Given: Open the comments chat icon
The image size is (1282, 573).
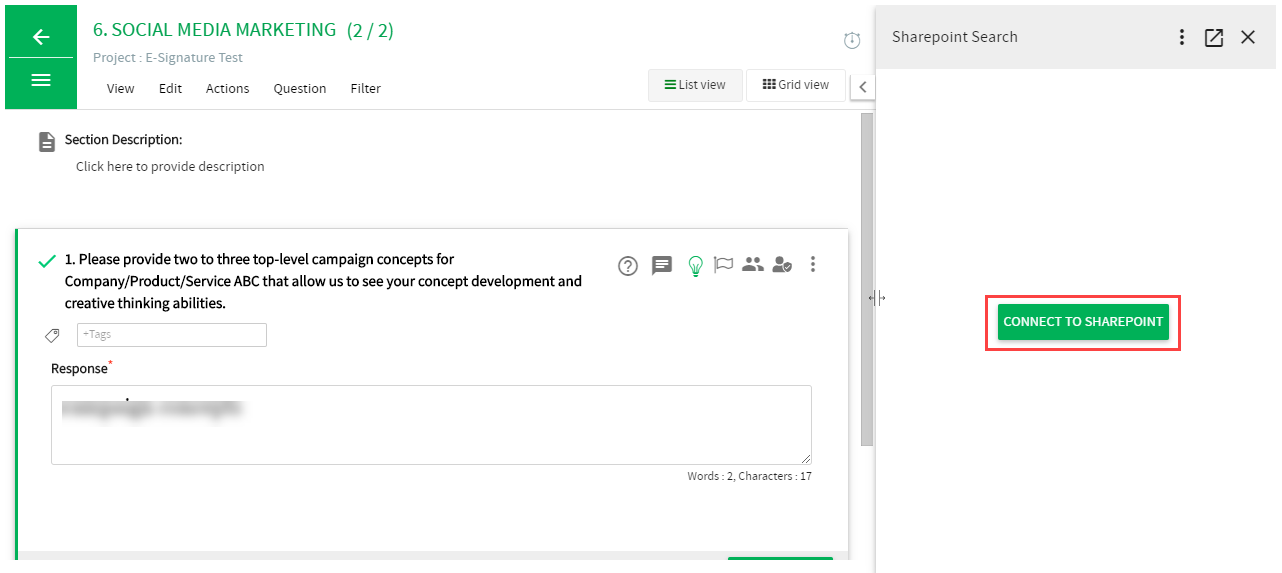Looking at the screenshot, I should 662,266.
